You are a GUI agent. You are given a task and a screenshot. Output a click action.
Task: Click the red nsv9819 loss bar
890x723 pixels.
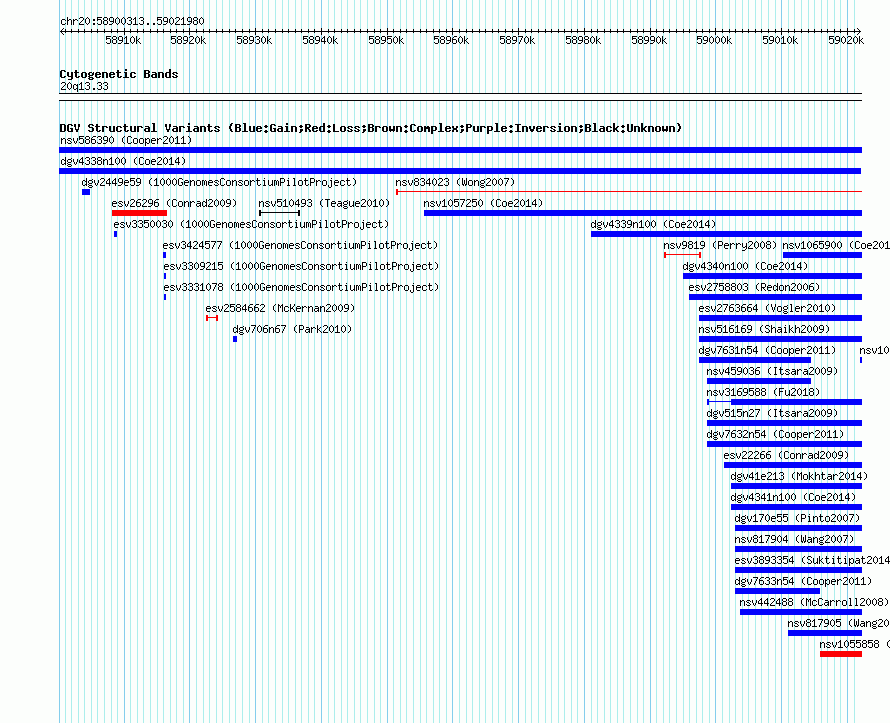682,255
